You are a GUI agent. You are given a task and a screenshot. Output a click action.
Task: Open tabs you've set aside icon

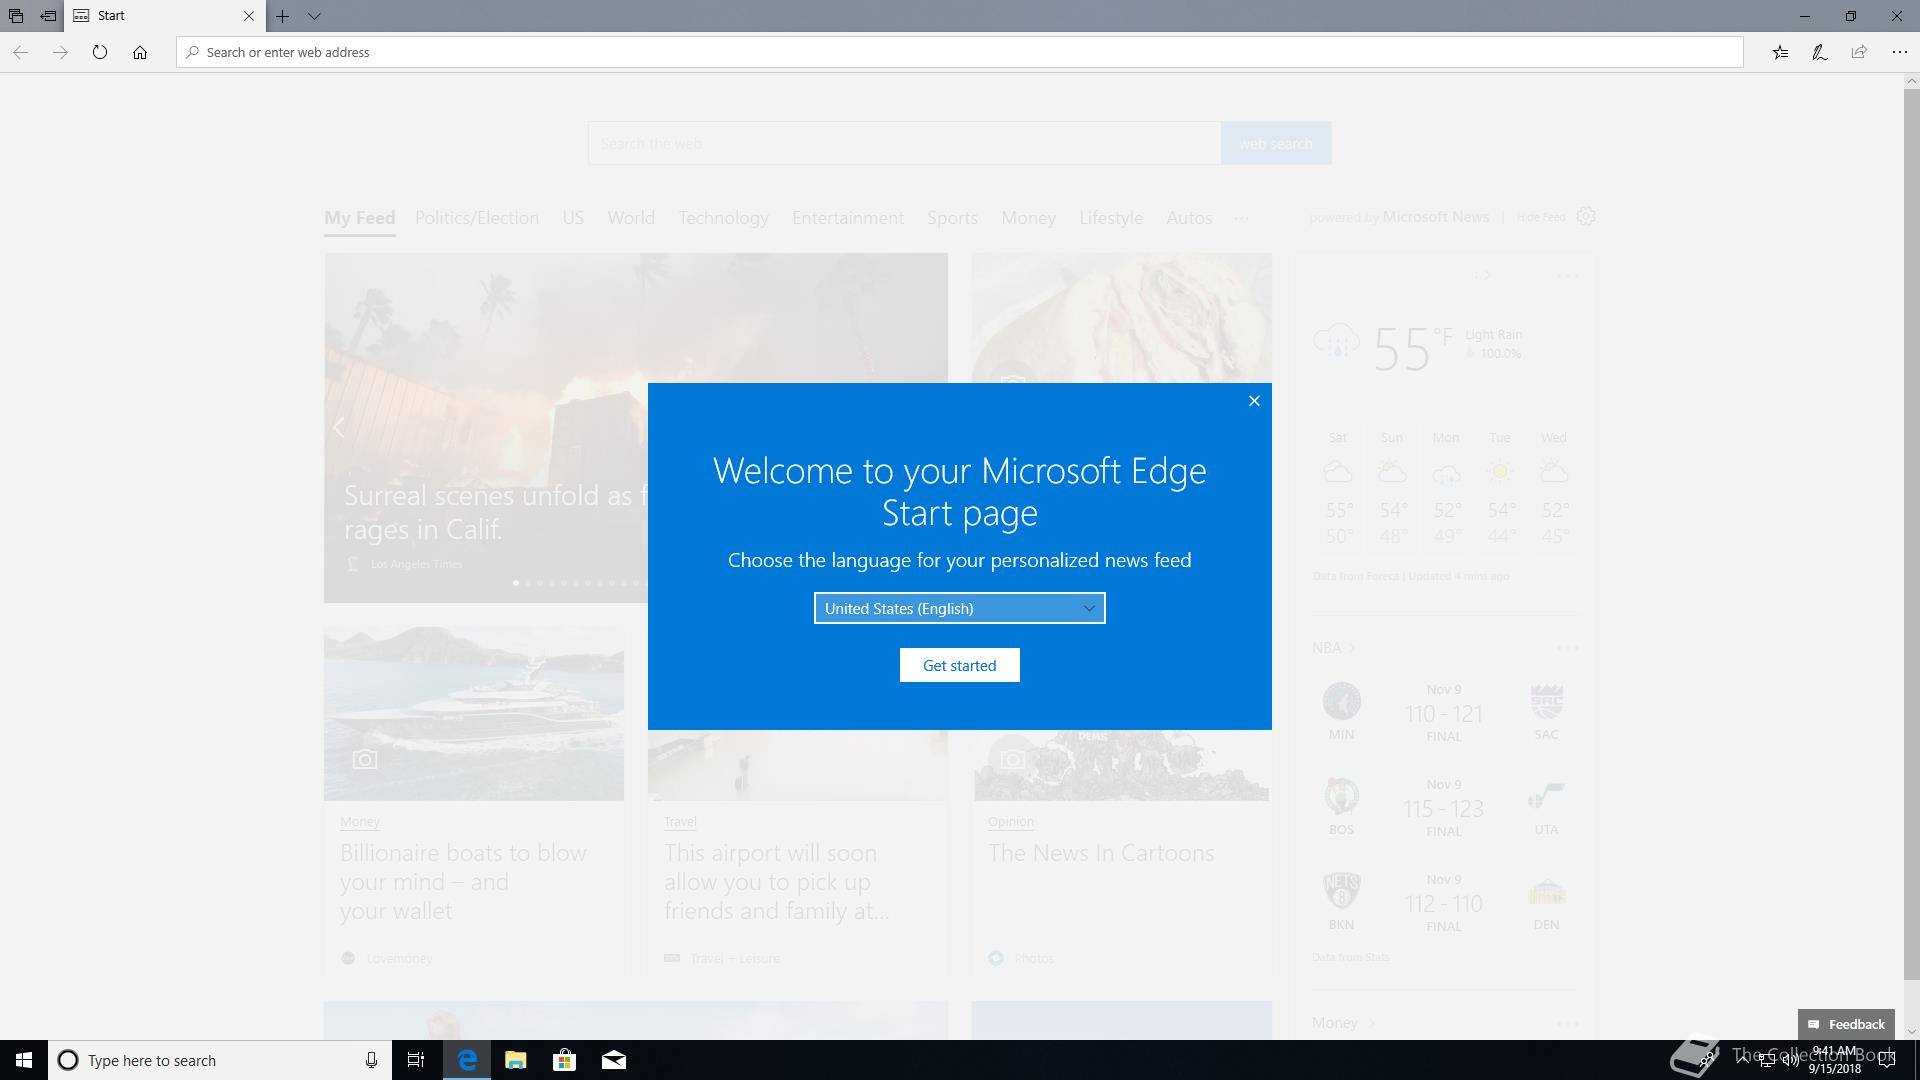click(16, 16)
